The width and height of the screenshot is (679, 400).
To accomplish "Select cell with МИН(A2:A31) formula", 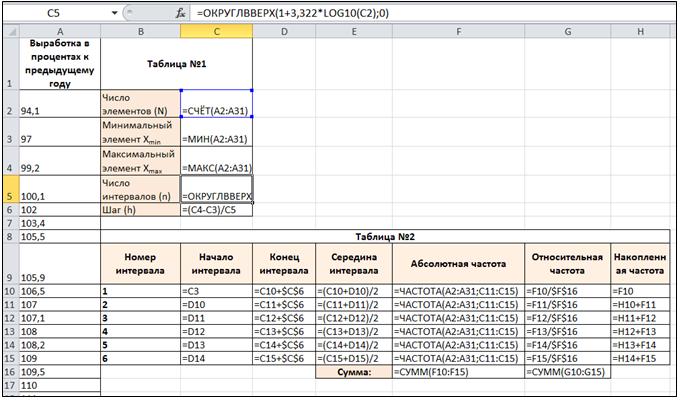I will (216, 139).
